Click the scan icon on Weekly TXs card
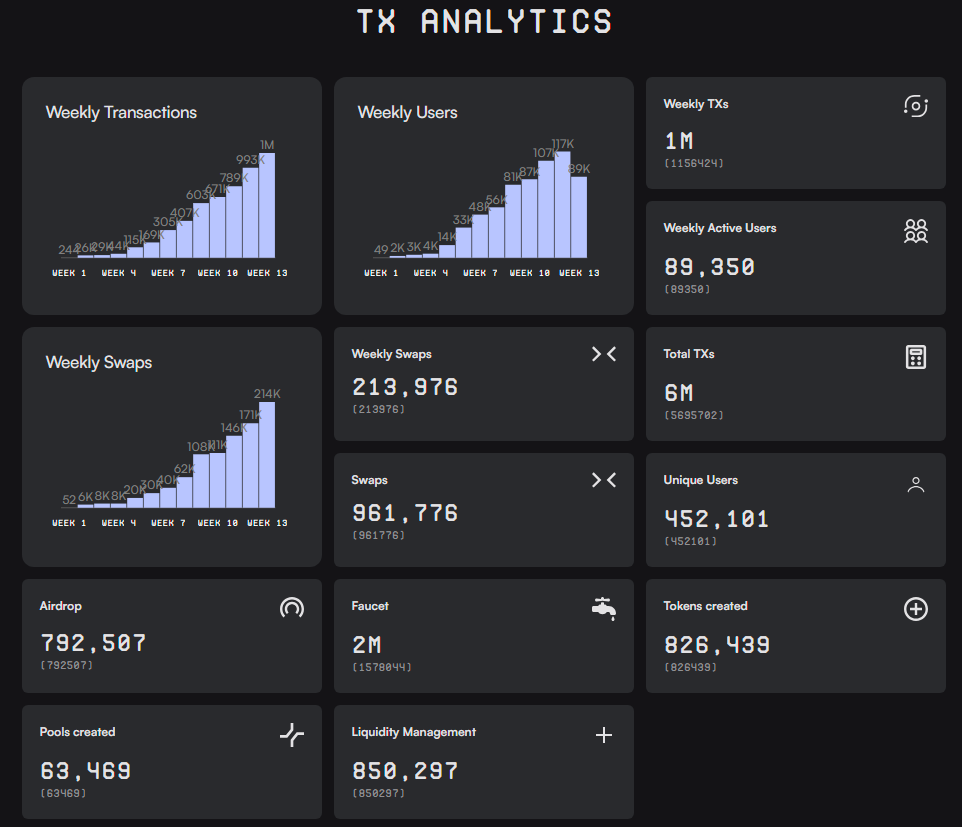The image size is (962, 827). tap(915, 105)
